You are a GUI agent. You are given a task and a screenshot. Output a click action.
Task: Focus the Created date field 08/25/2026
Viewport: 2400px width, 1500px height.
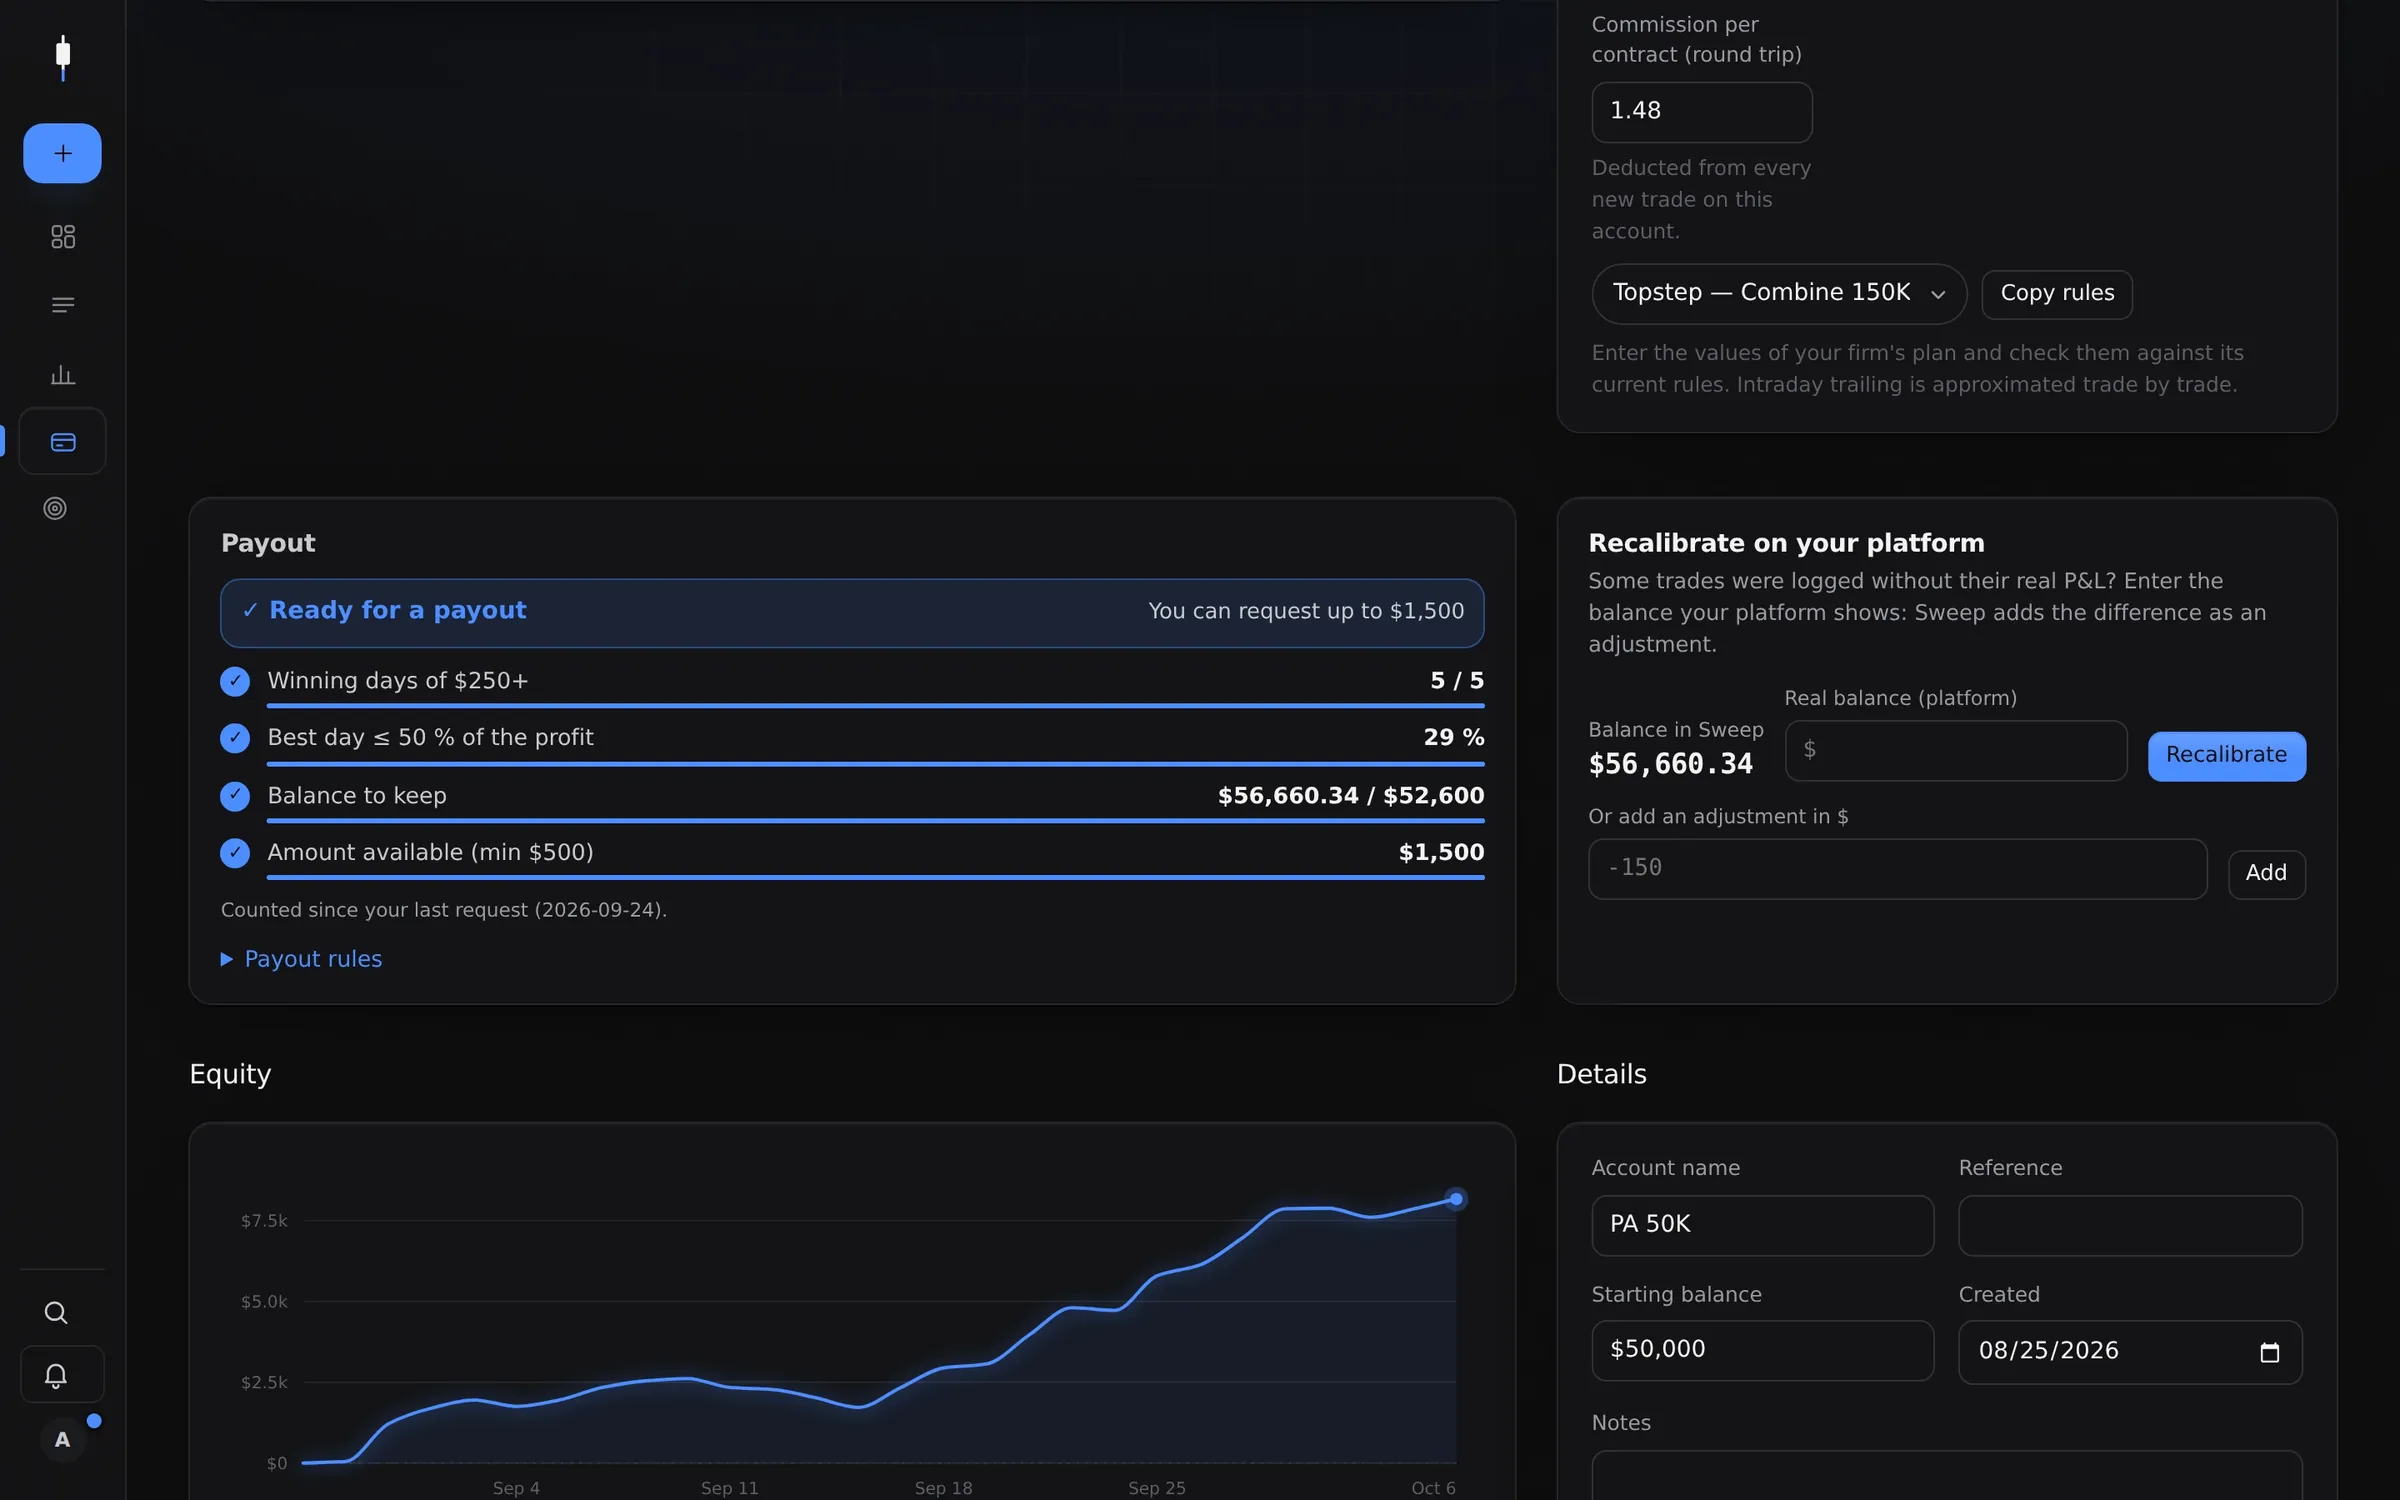coord(2130,1352)
